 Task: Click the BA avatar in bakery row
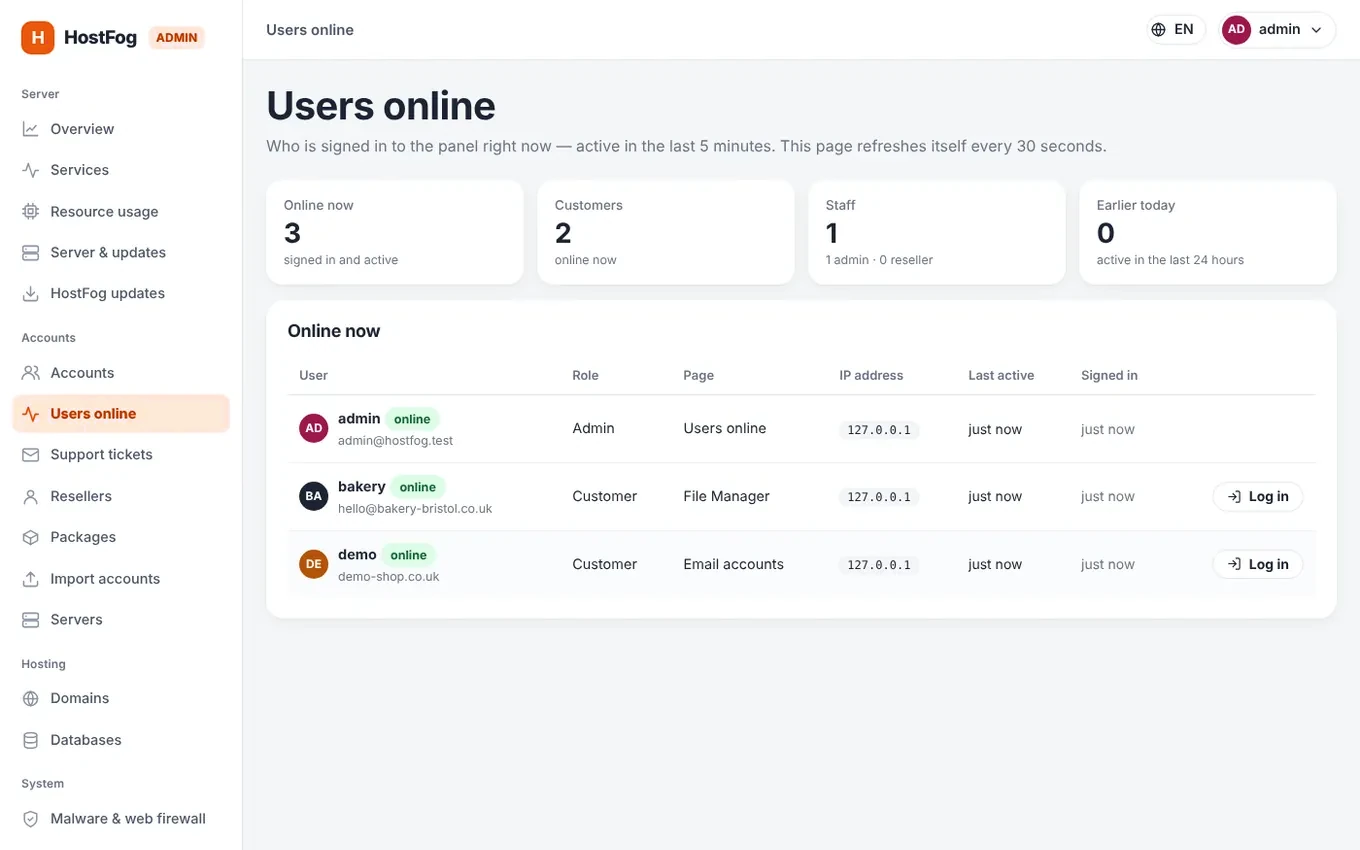coord(314,497)
